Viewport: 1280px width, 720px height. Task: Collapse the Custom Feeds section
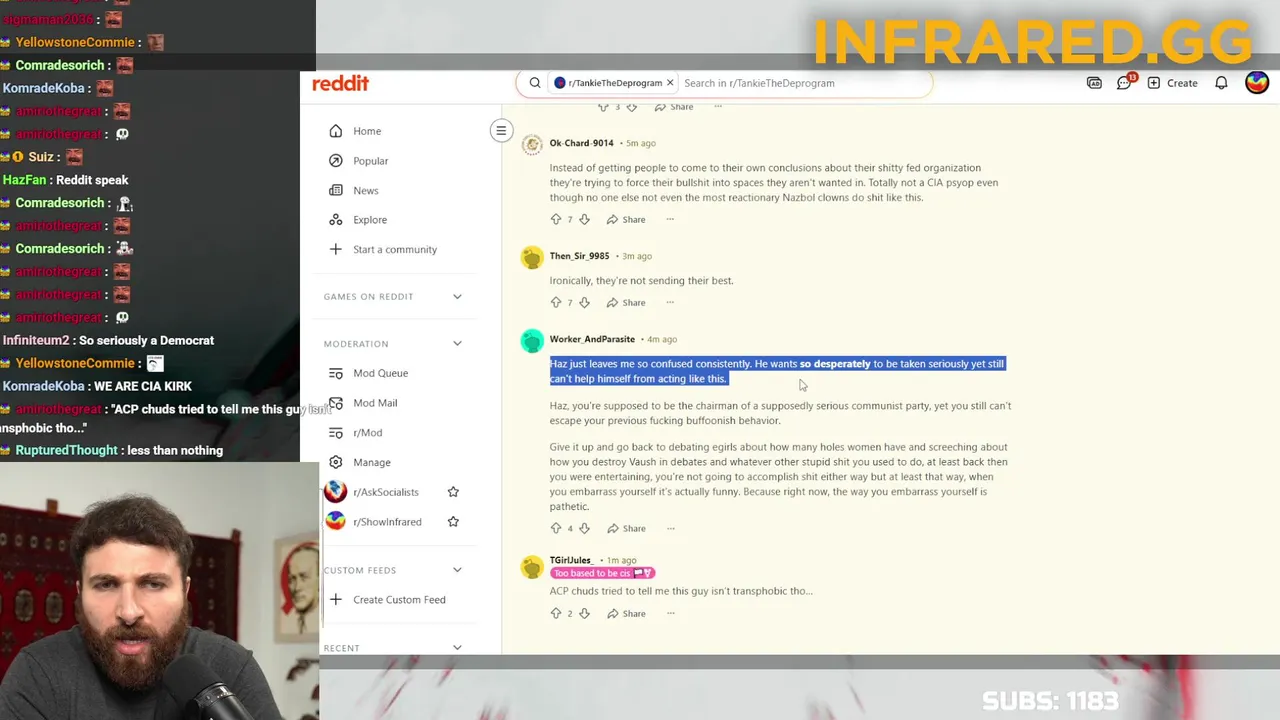pyautogui.click(x=457, y=570)
